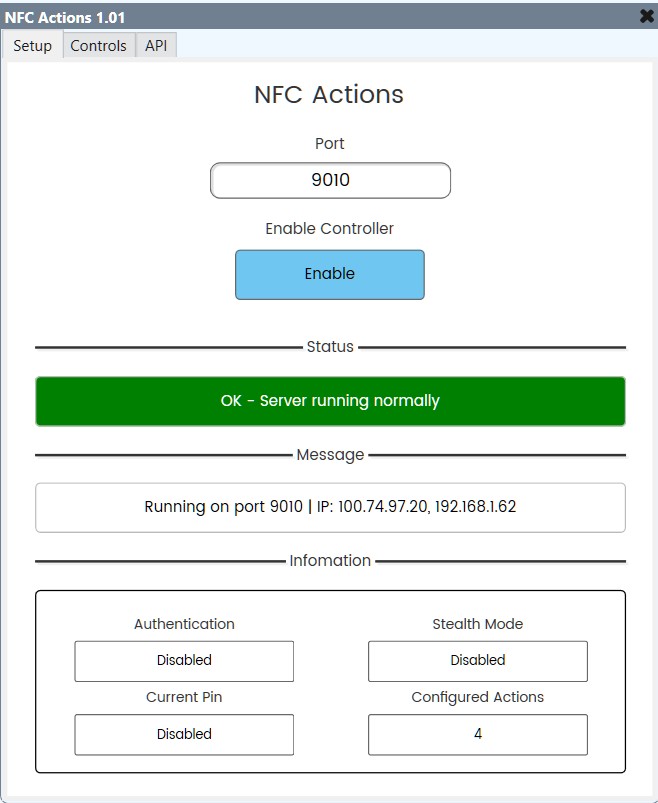The height and width of the screenshot is (803, 658).
Task: Click the Port label above the field
Action: pos(329,143)
